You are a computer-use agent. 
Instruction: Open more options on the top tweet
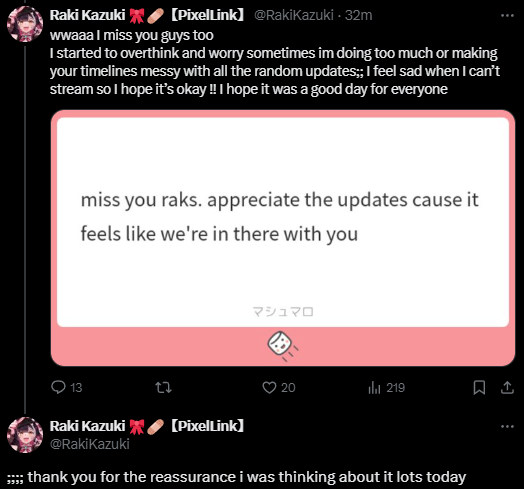tap(507, 15)
